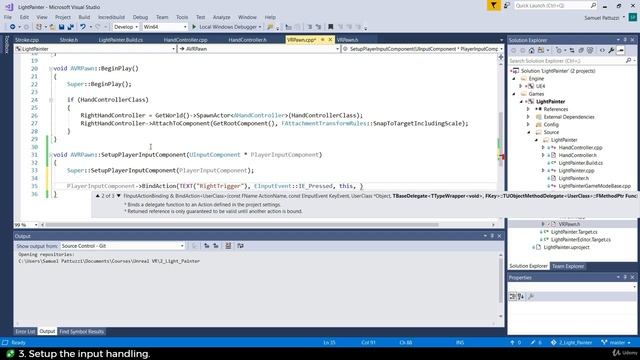Close the VRPawn.cpp tab
Screen dimensions: 640x360
click(330, 40)
